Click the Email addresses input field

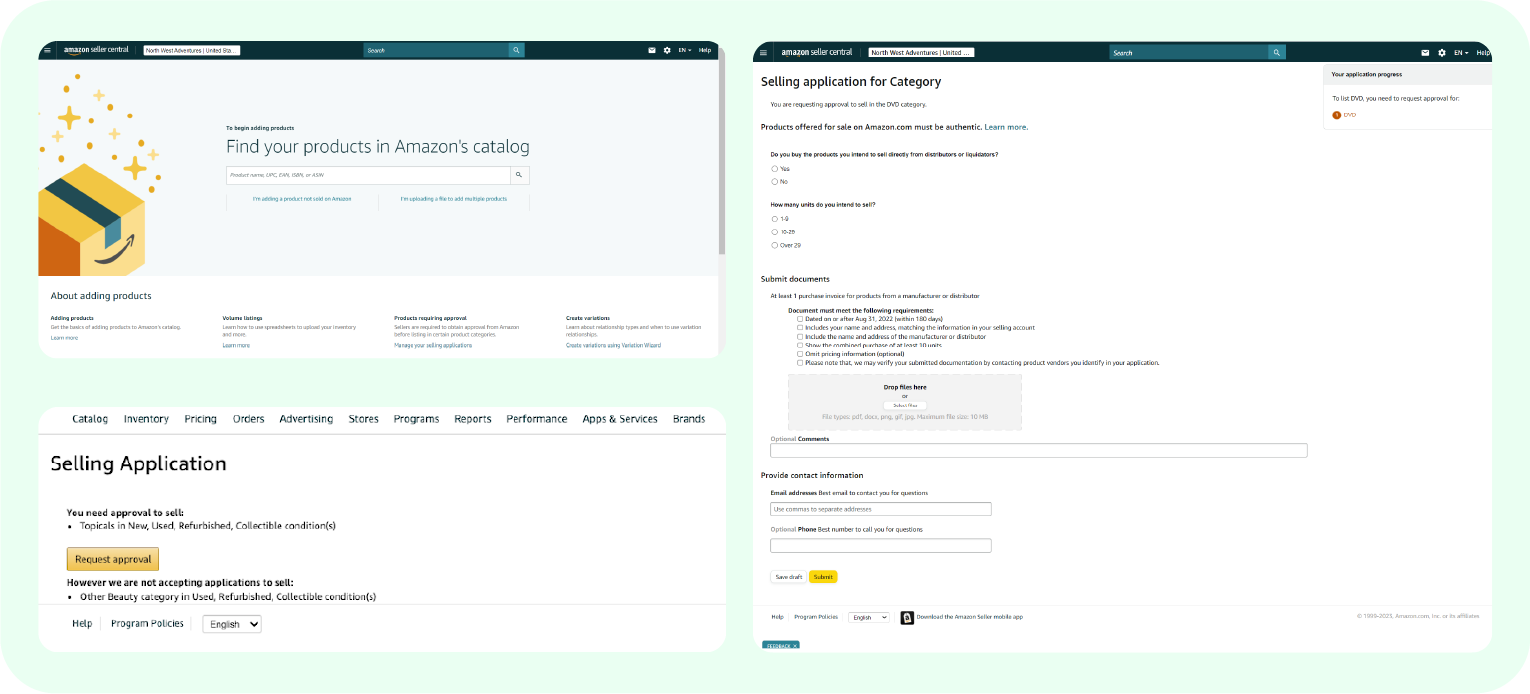tap(881, 509)
